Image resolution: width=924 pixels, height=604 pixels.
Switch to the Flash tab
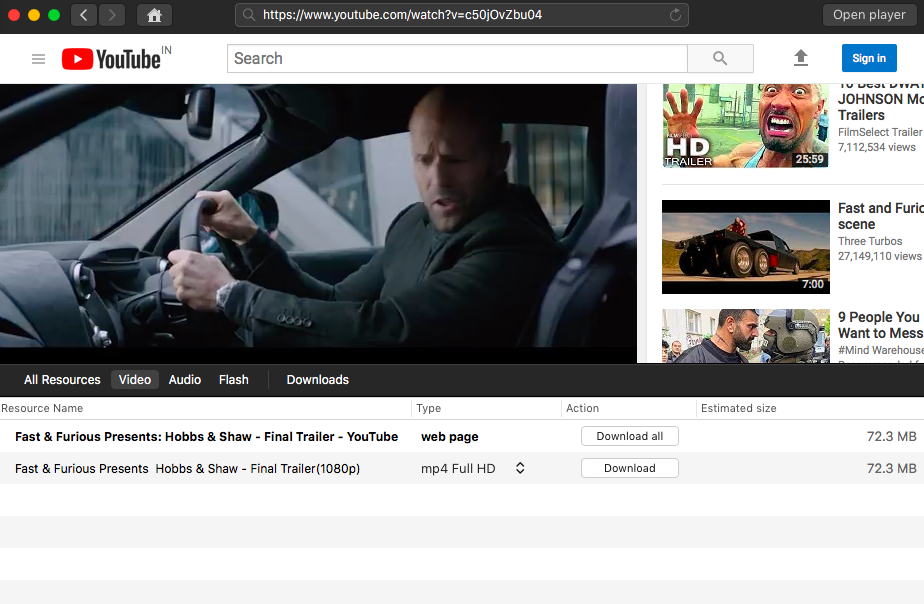(x=234, y=380)
